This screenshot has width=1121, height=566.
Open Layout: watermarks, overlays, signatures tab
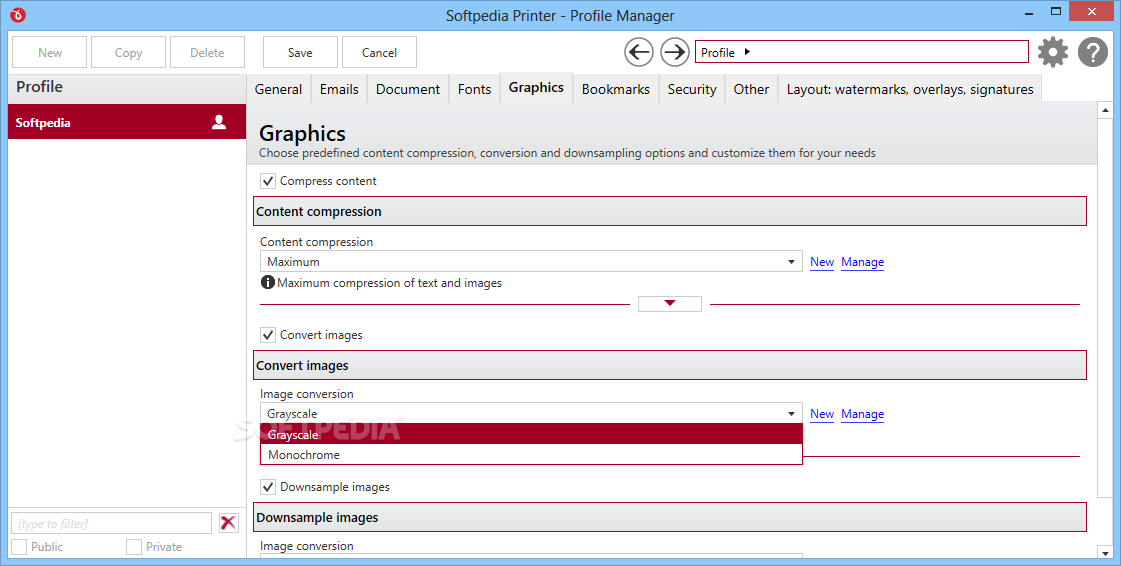click(909, 89)
